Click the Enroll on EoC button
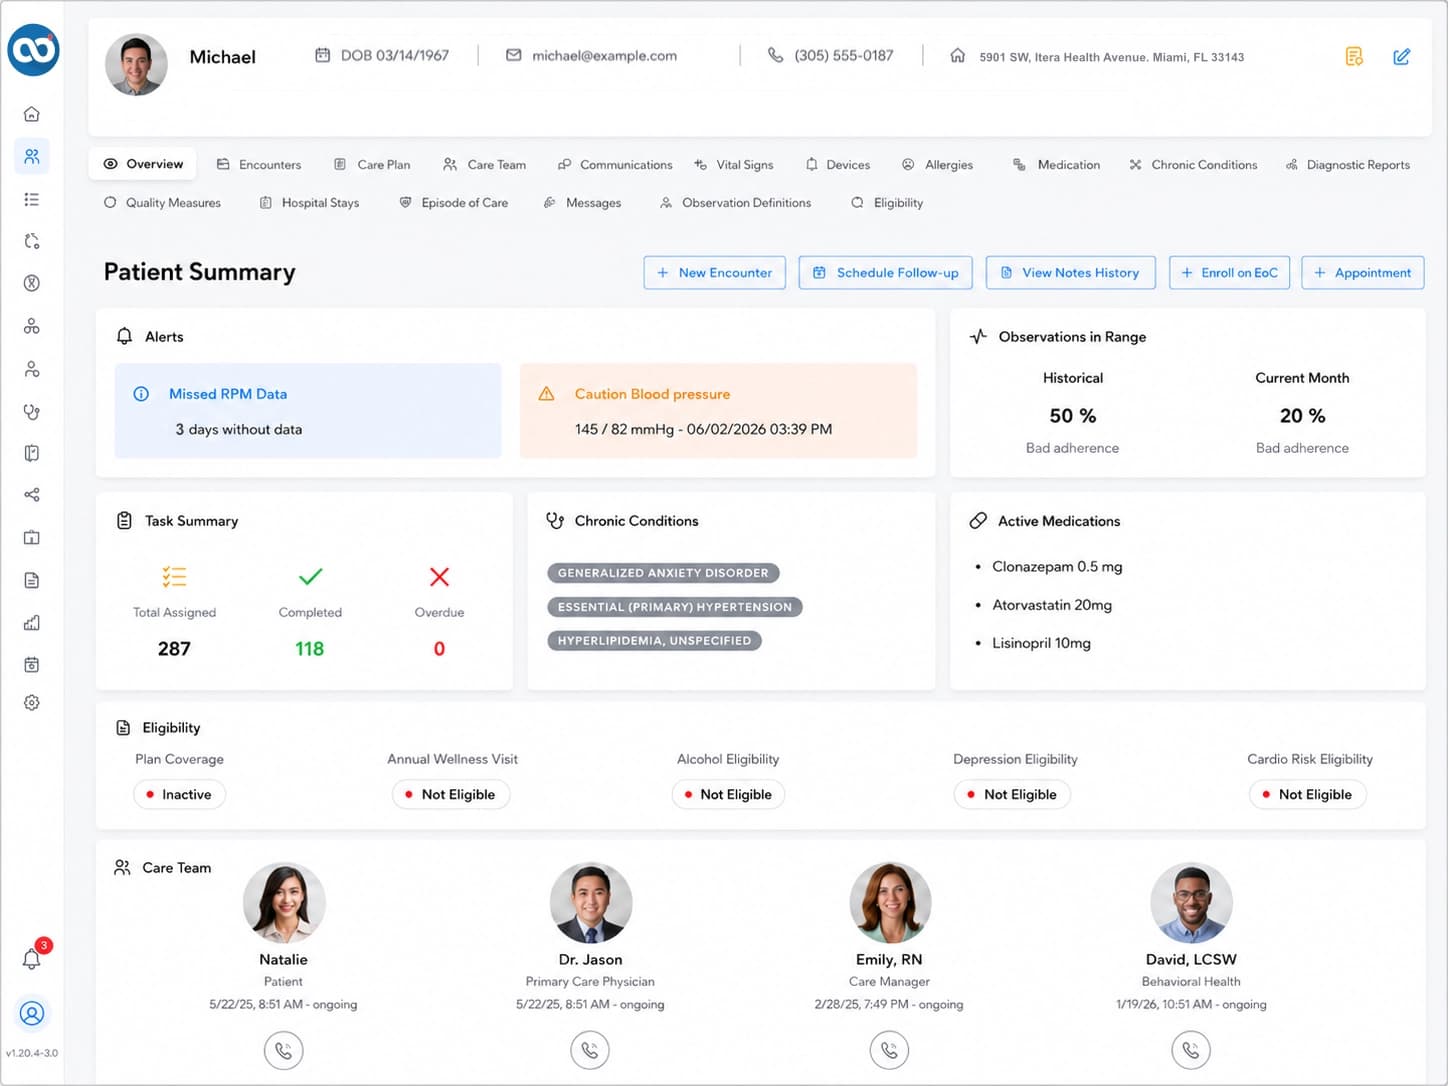 coord(1229,272)
